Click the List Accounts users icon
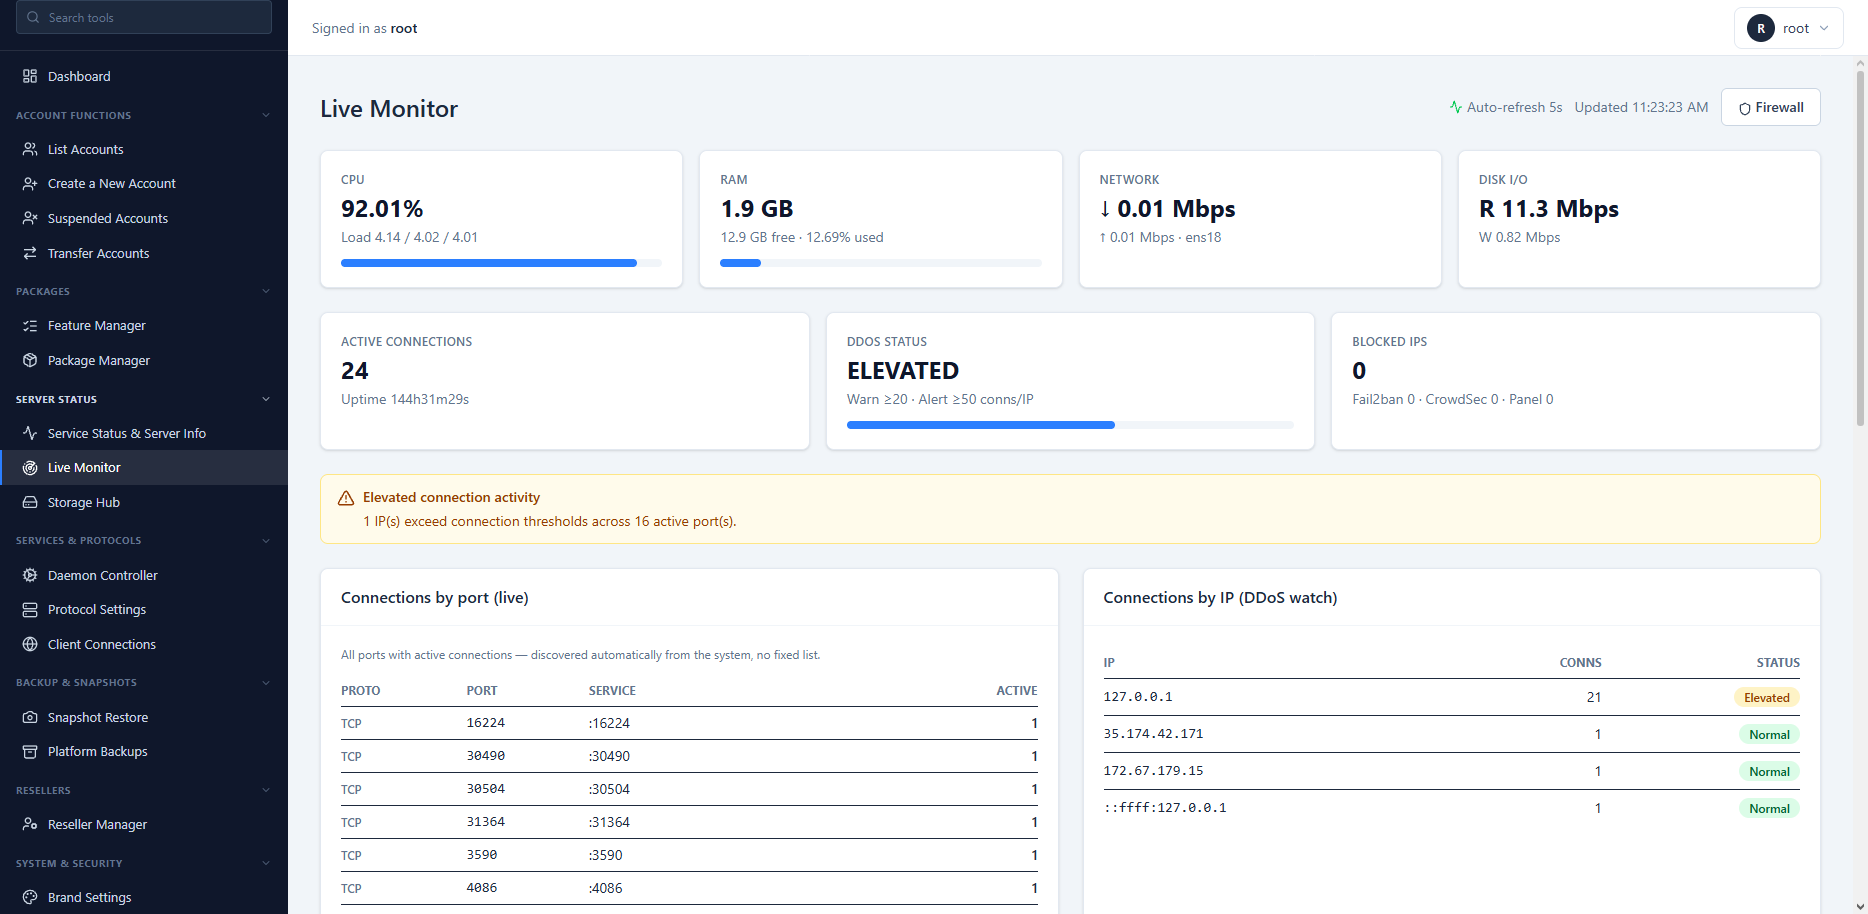 coord(30,149)
